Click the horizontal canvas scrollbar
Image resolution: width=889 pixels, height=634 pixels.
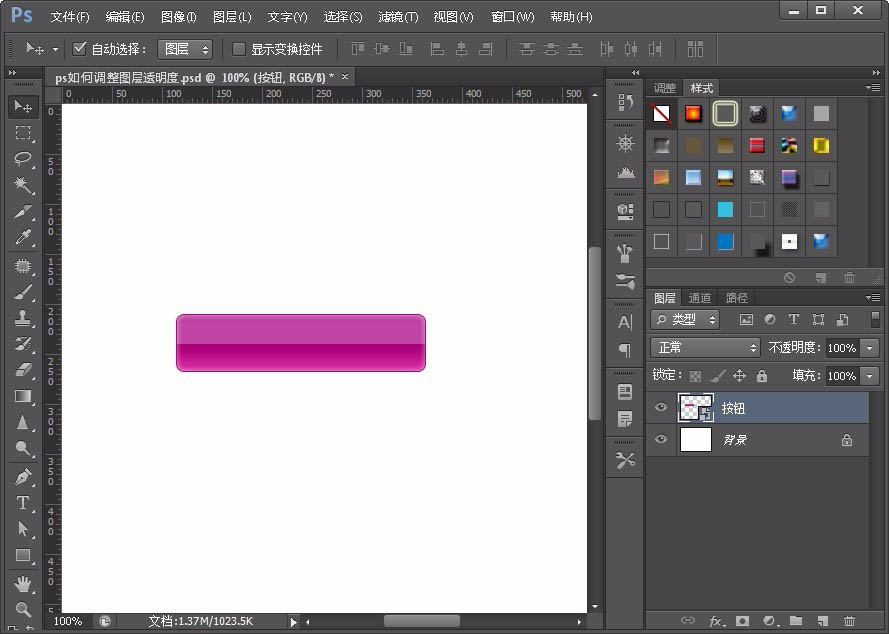point(420,620)
